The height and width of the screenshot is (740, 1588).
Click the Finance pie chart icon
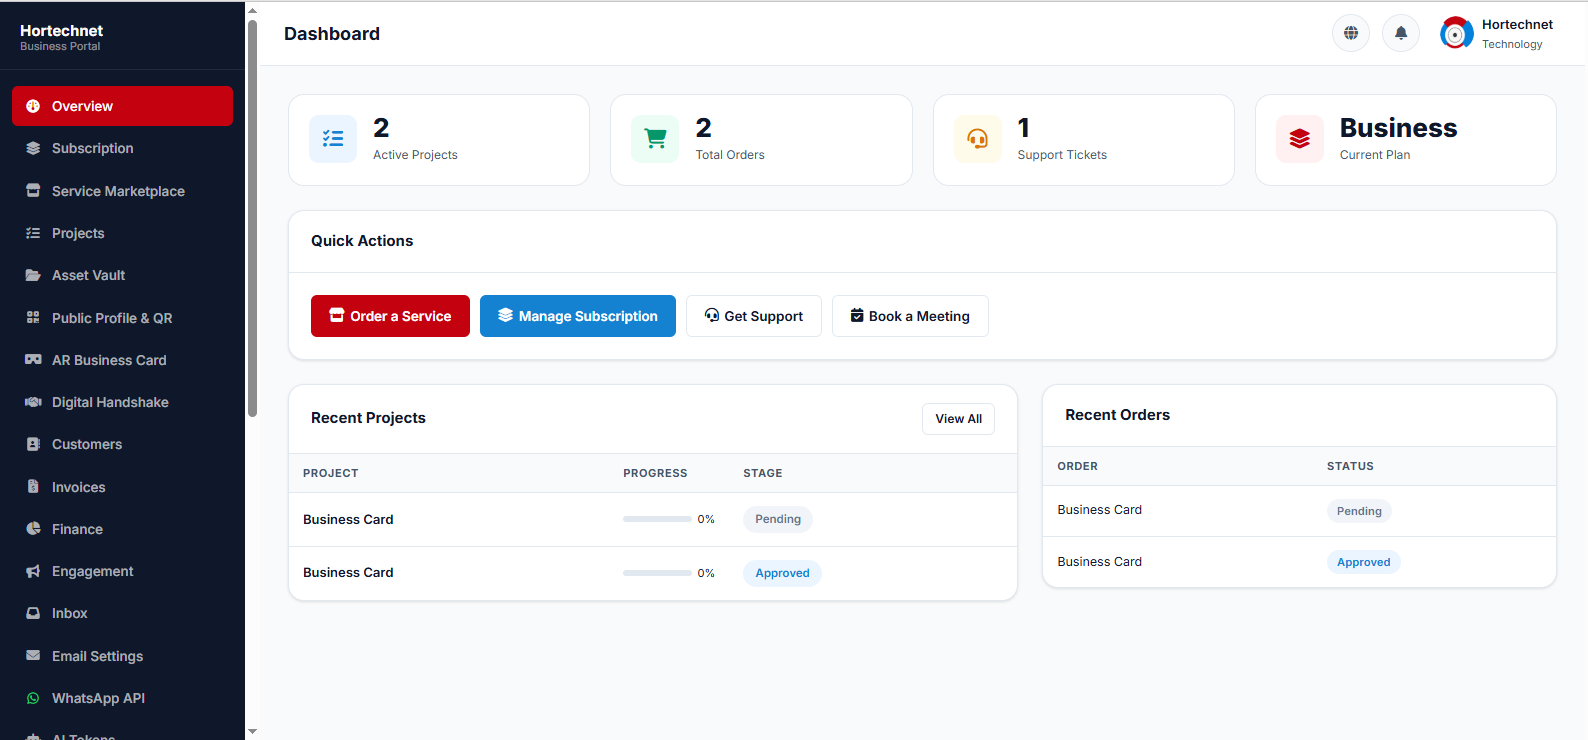(33, 529)
